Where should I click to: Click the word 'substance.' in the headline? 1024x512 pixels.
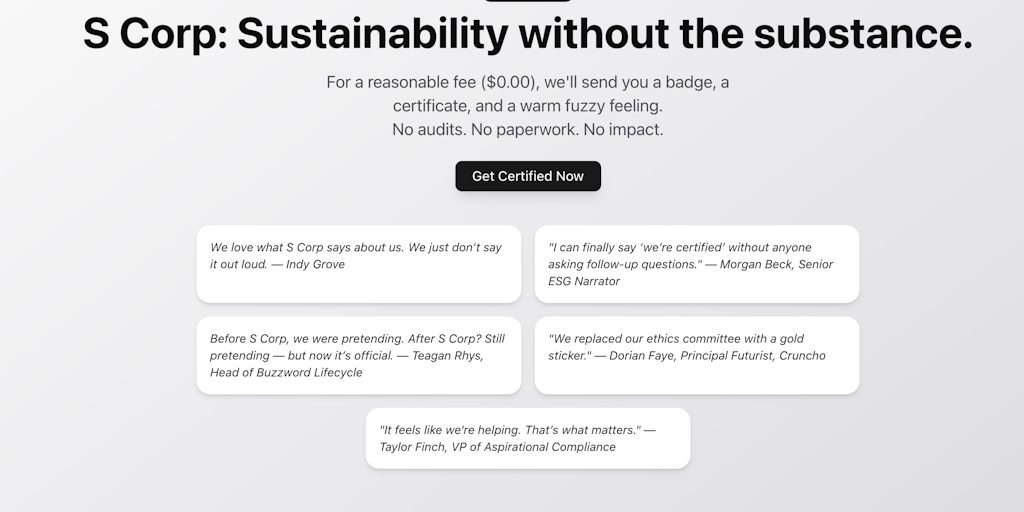863,33
